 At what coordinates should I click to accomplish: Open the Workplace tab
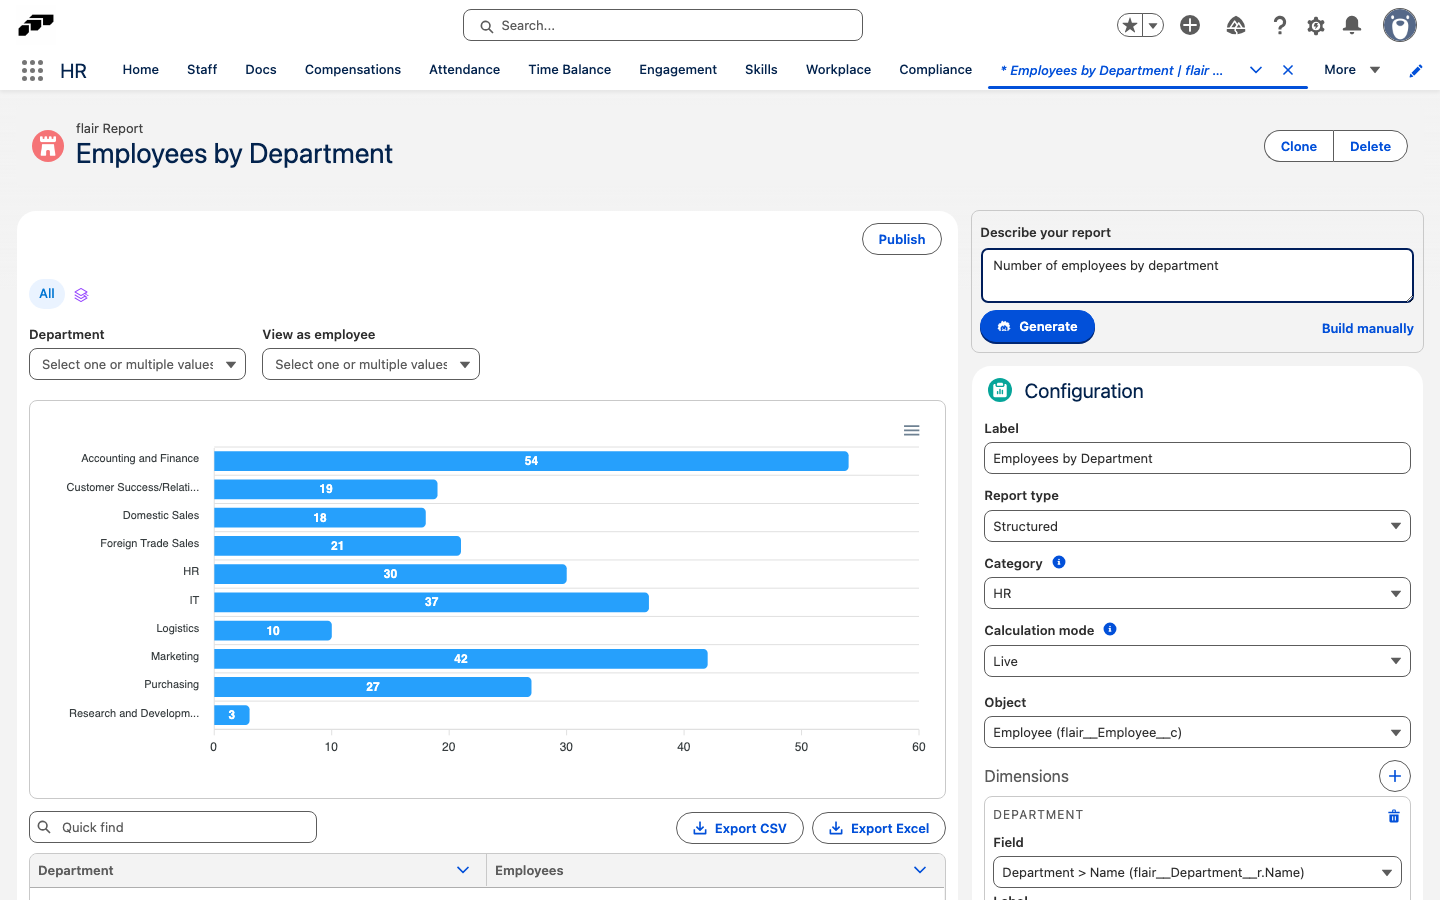839,70
